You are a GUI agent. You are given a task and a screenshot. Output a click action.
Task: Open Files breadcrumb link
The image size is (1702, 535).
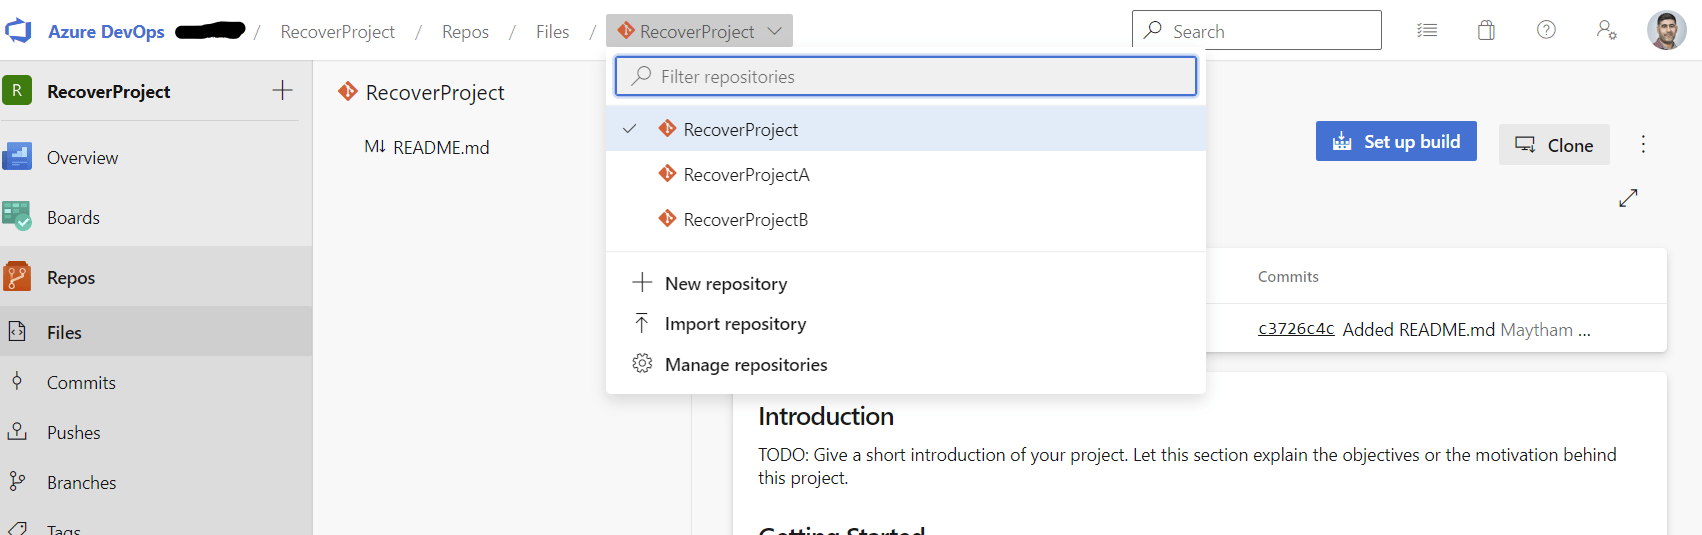click(x=552, y=32)
